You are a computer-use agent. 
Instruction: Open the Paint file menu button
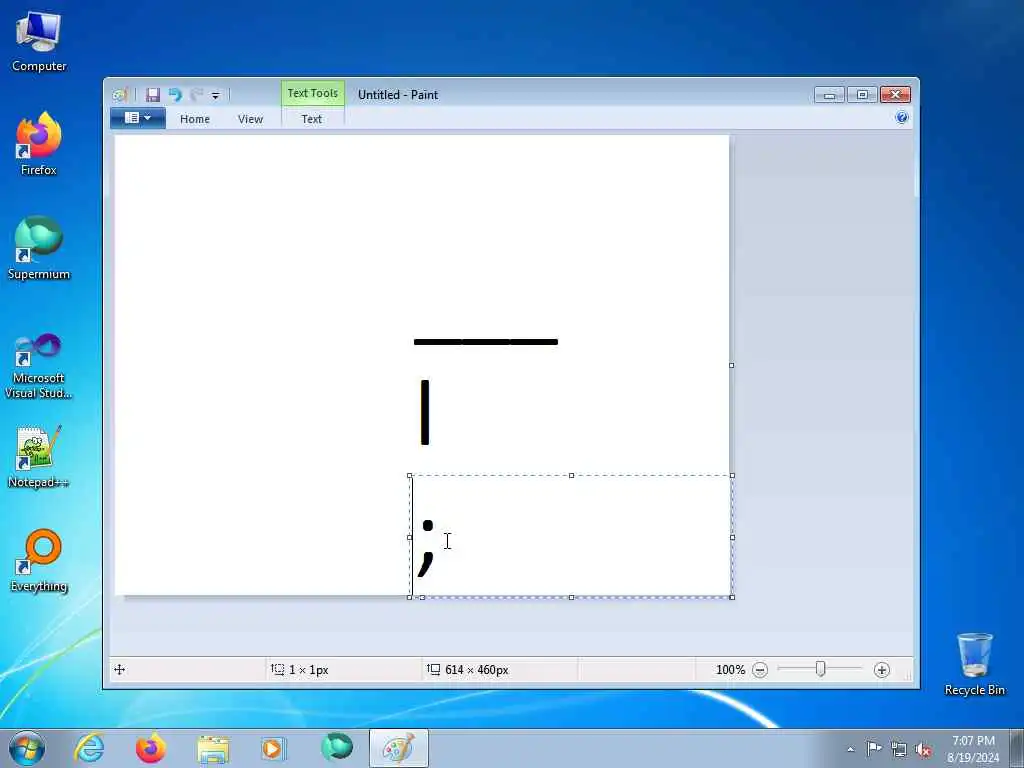tap(138, 118)
